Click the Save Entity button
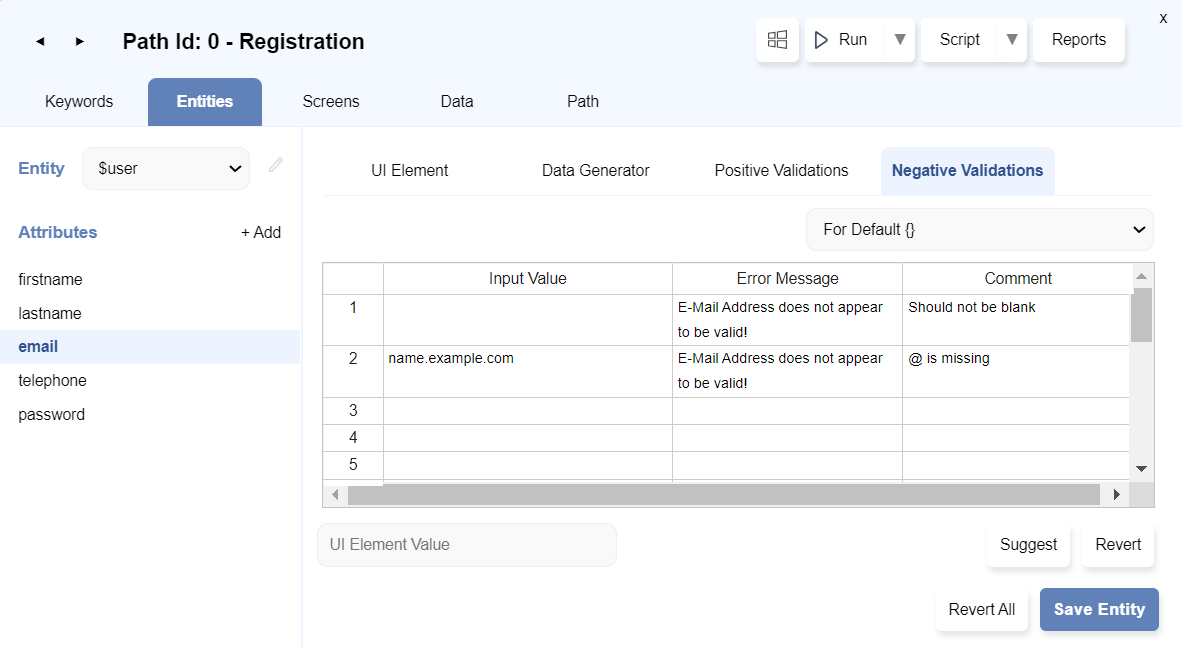Viewport: 1182px width, 649px height. [1099, 610]
